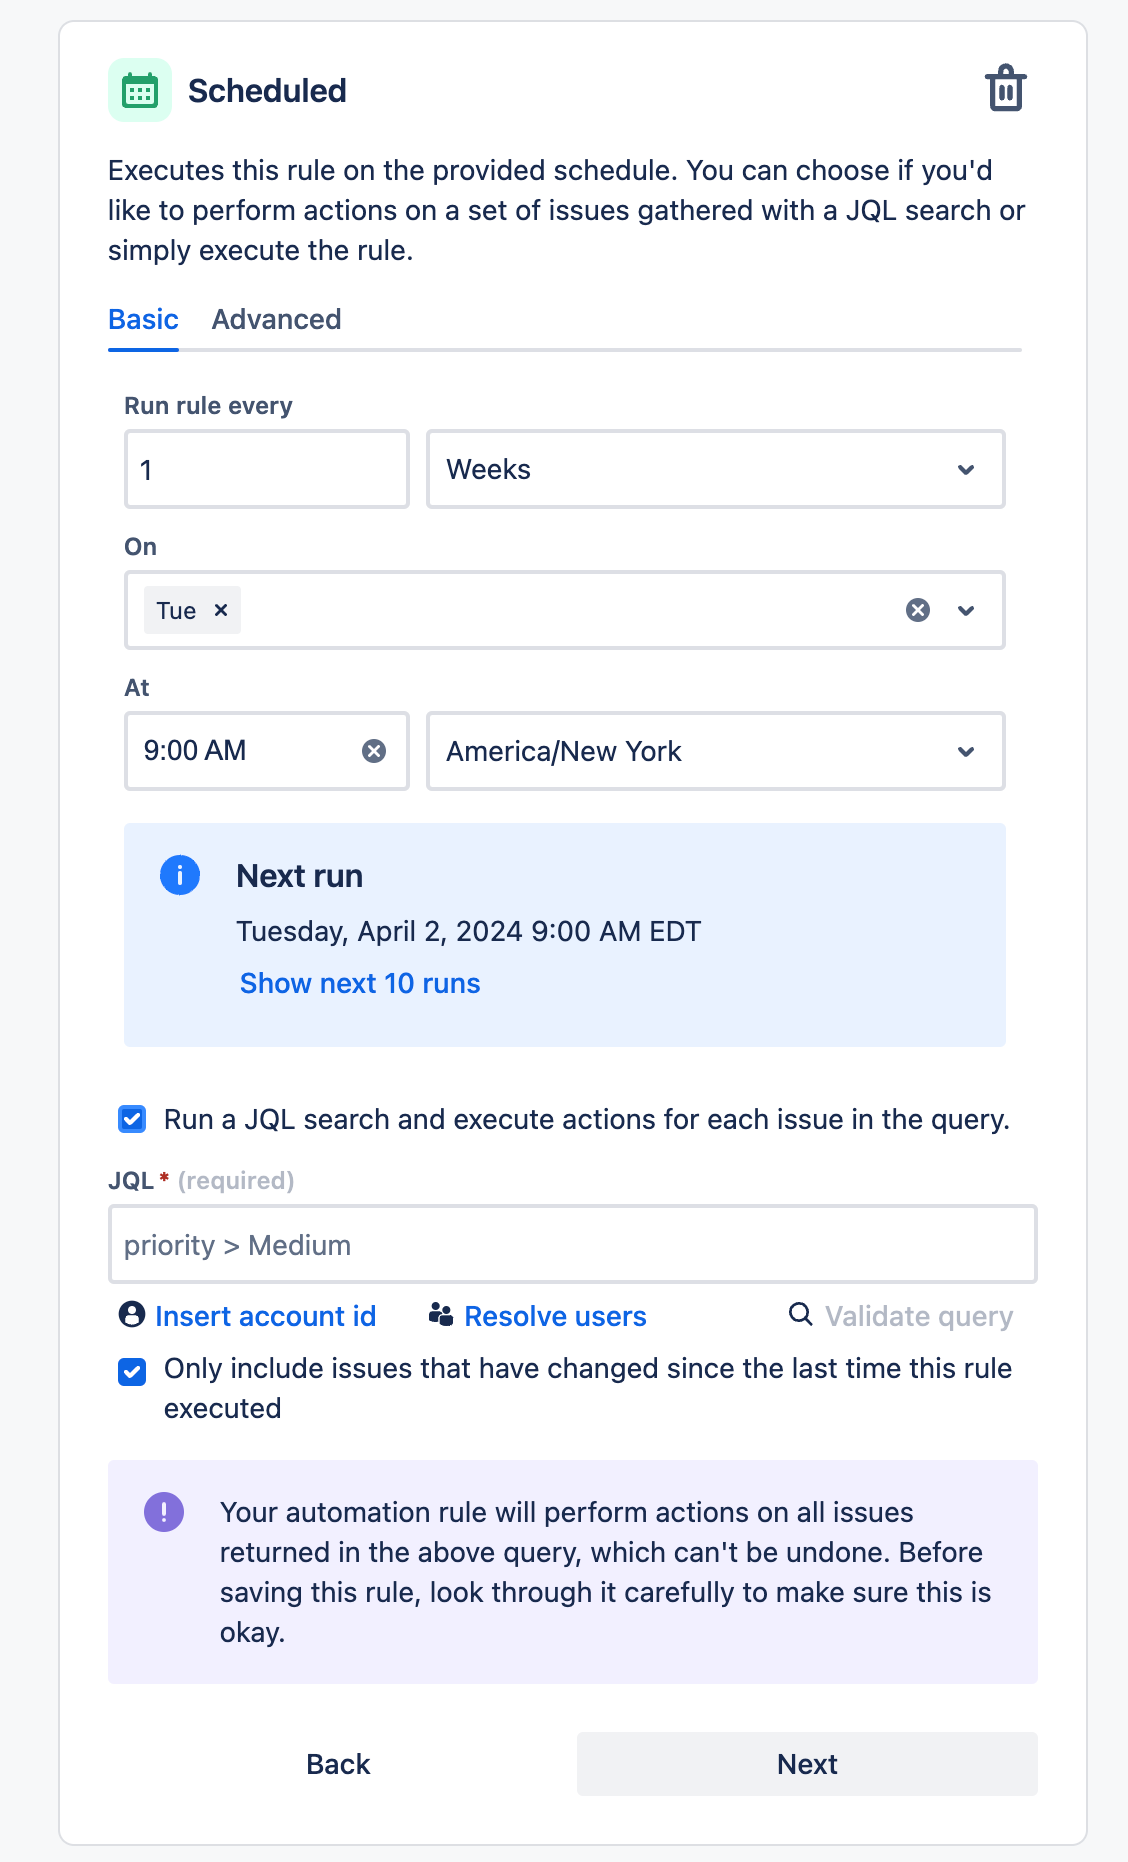Focus the Run rule every number field
1128x1862 pixels.
pos(267,469)
